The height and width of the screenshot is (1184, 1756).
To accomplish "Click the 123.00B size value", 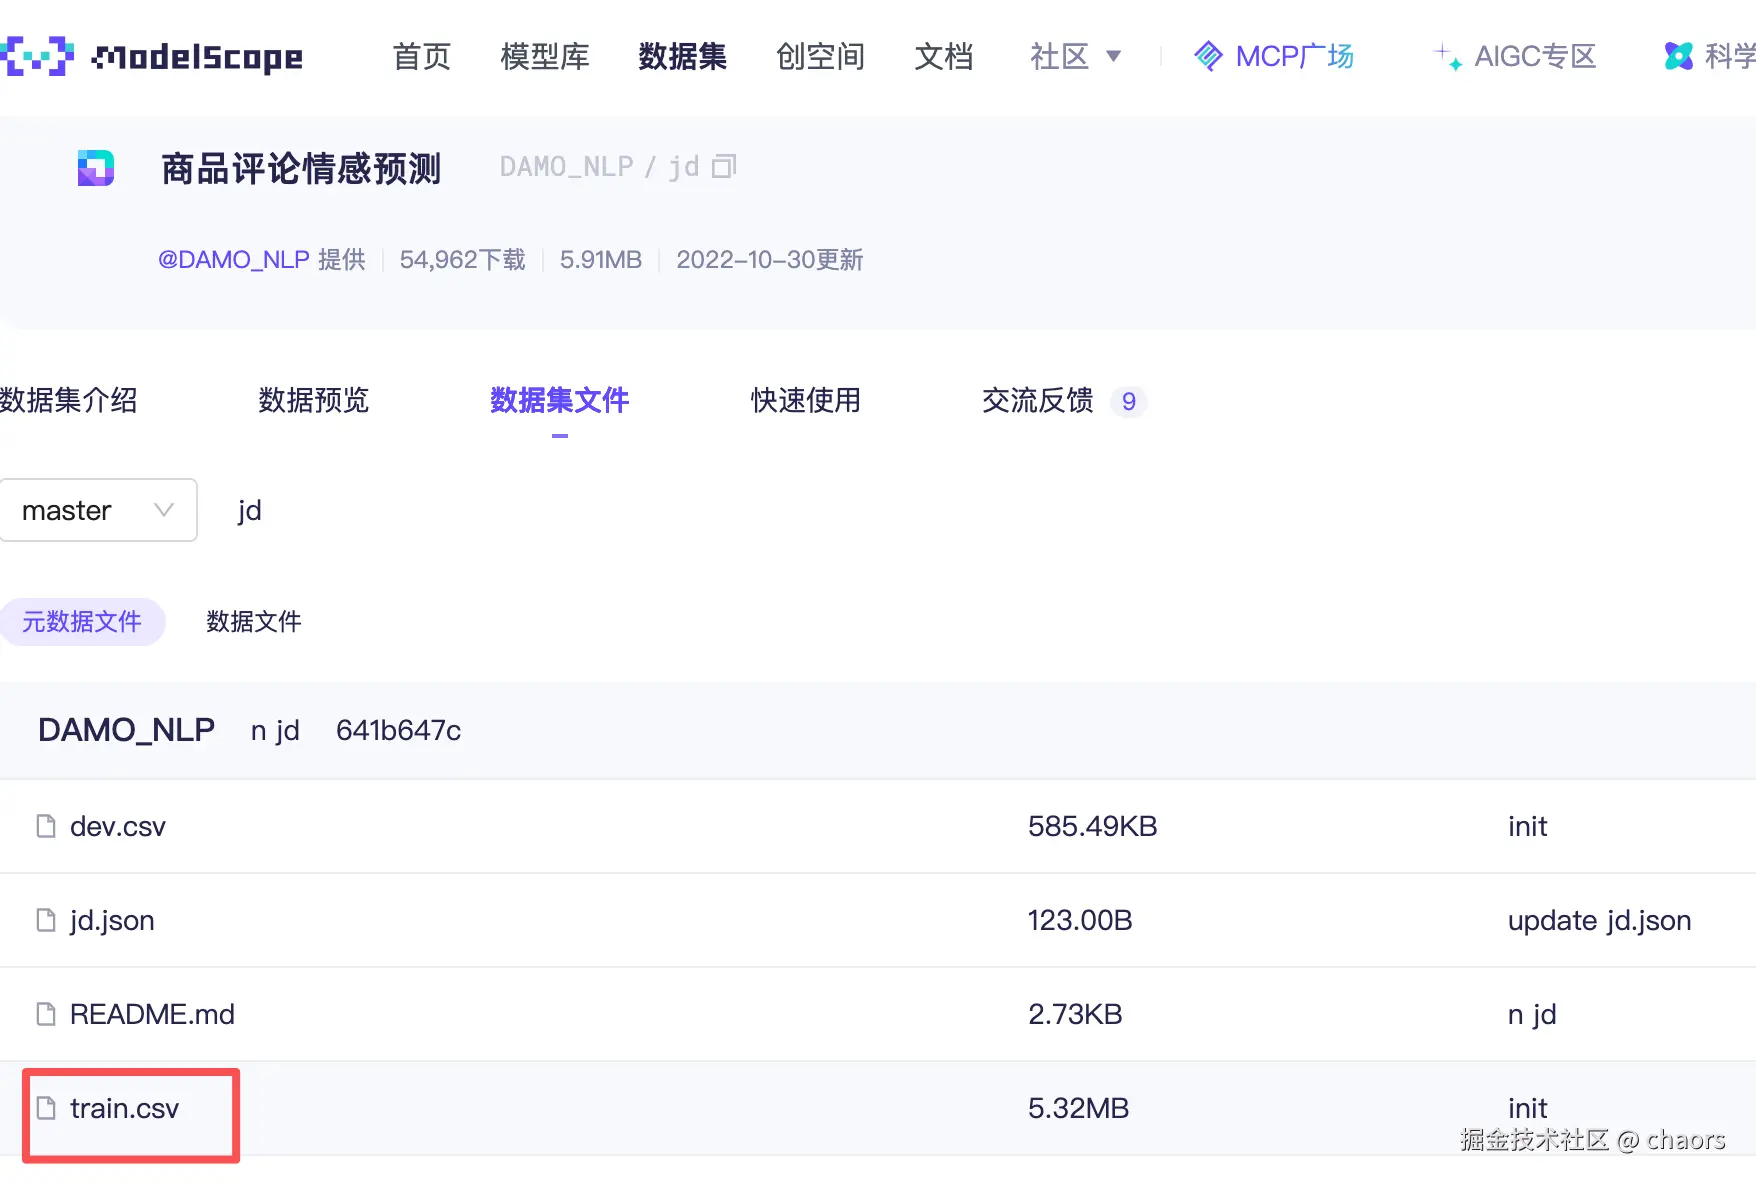I will tap(1080, 920).
